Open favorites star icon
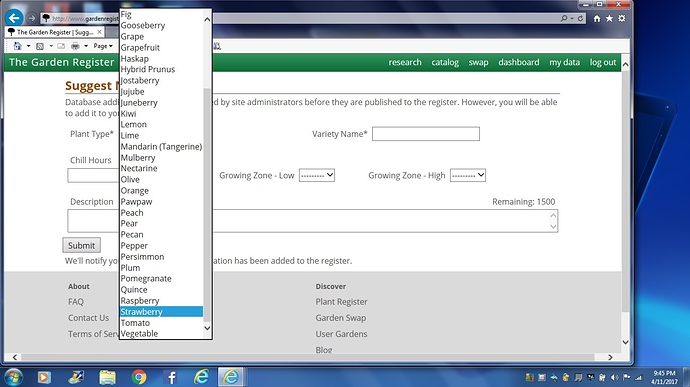The width and height of the screenshot is (690, 387). coord(609,18)
